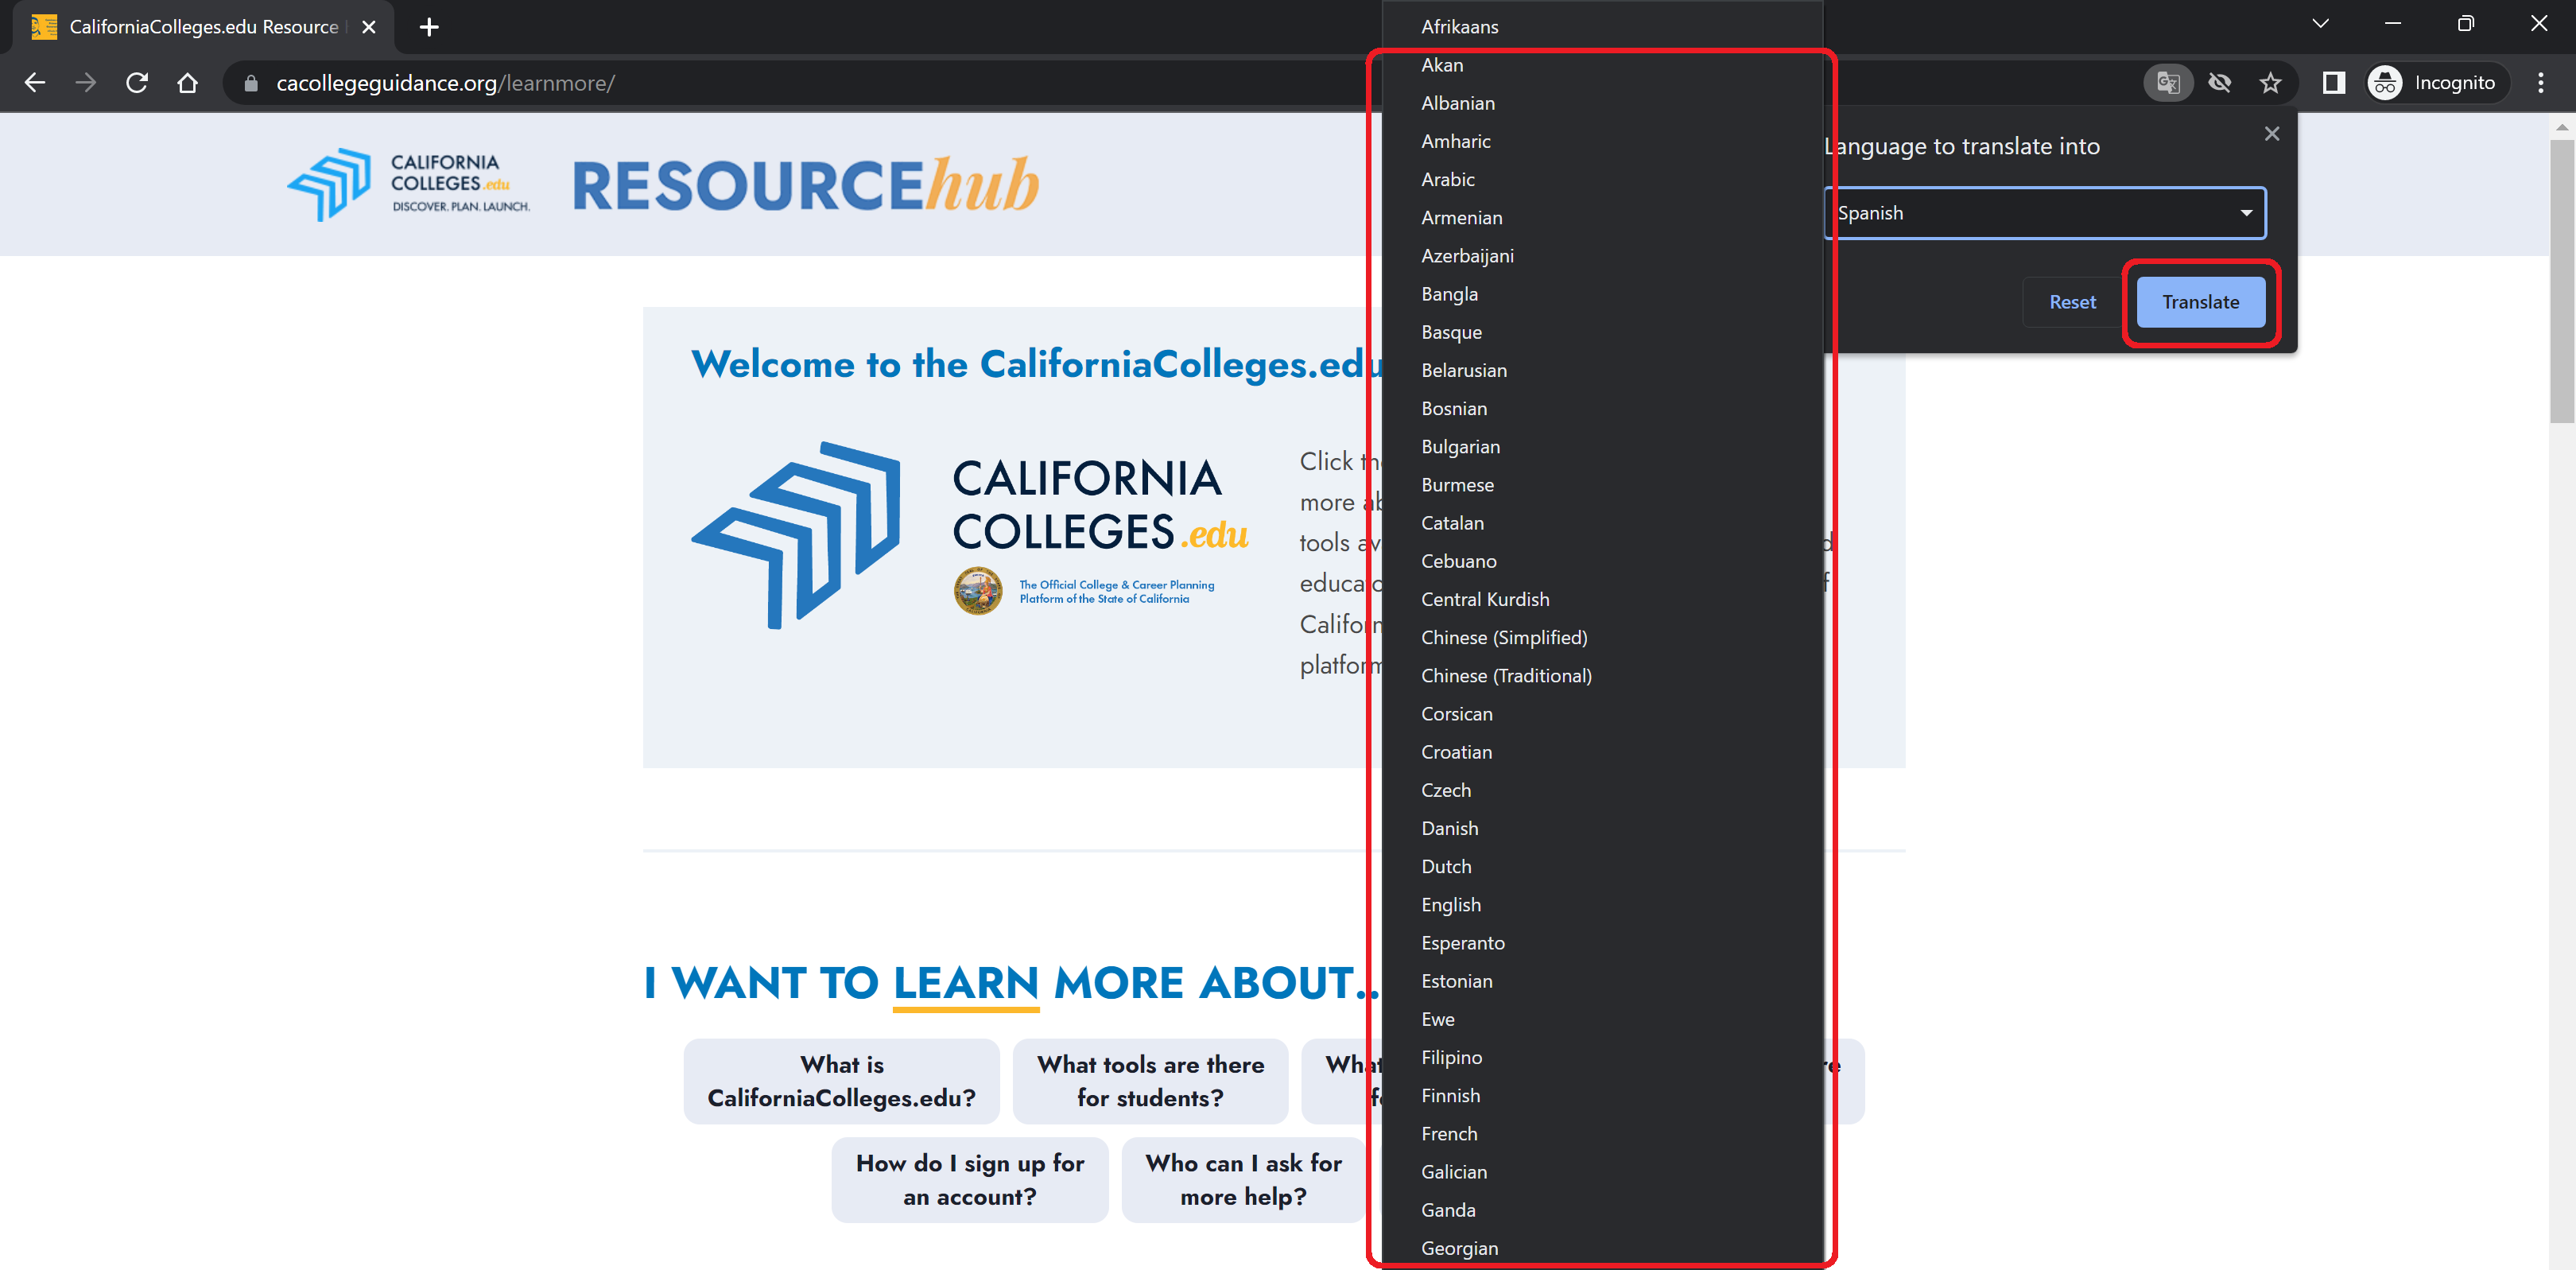The height and width of the screenshot is (1270, 2576).
Task: Close the translate popup
Action: coord(2272,134)
